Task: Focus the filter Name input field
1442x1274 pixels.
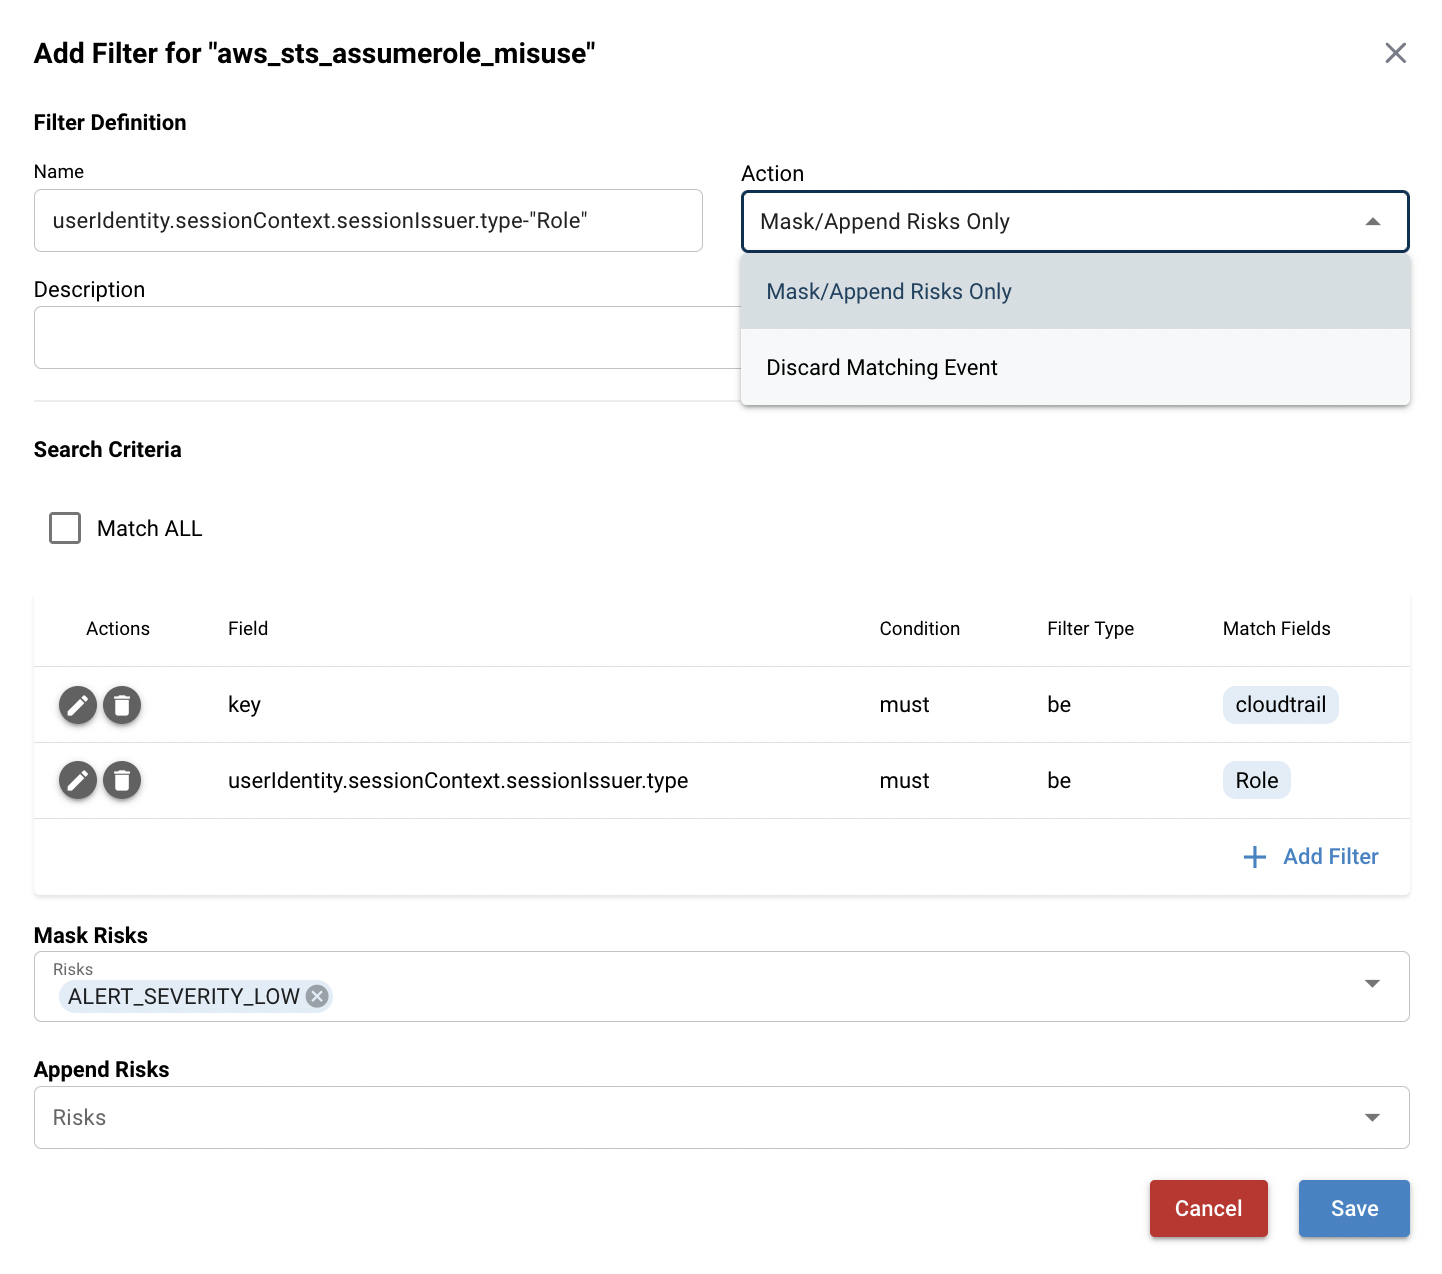Action: pyautogui.click(x=368, y=221)
